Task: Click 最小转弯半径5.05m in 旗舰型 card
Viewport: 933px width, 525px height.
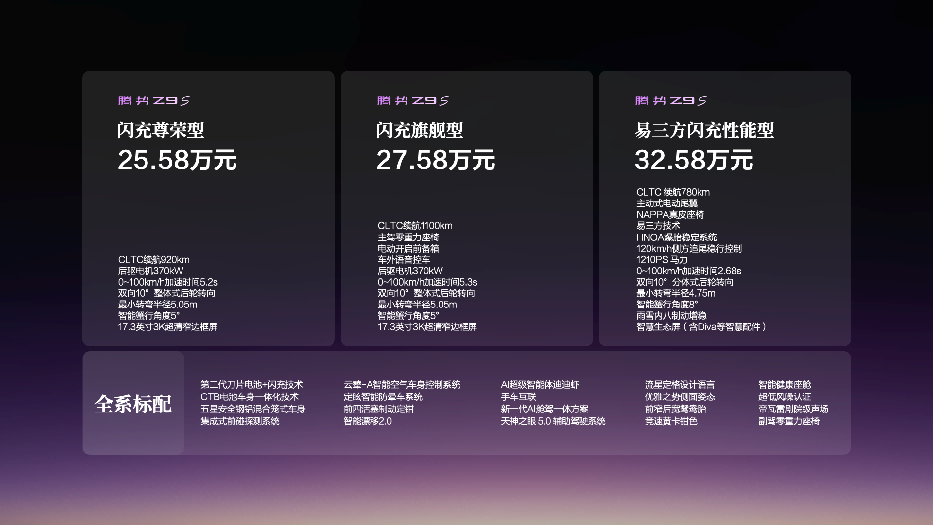Action: click(417, 304)
